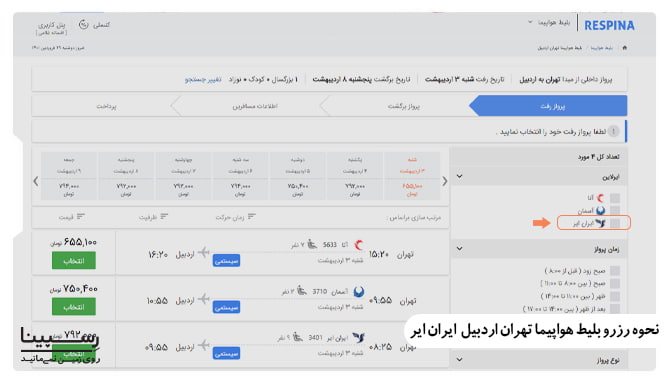Click the user avatar icon beside کشملی
Screen dimensions: 670x385
[x=84, y=25]
